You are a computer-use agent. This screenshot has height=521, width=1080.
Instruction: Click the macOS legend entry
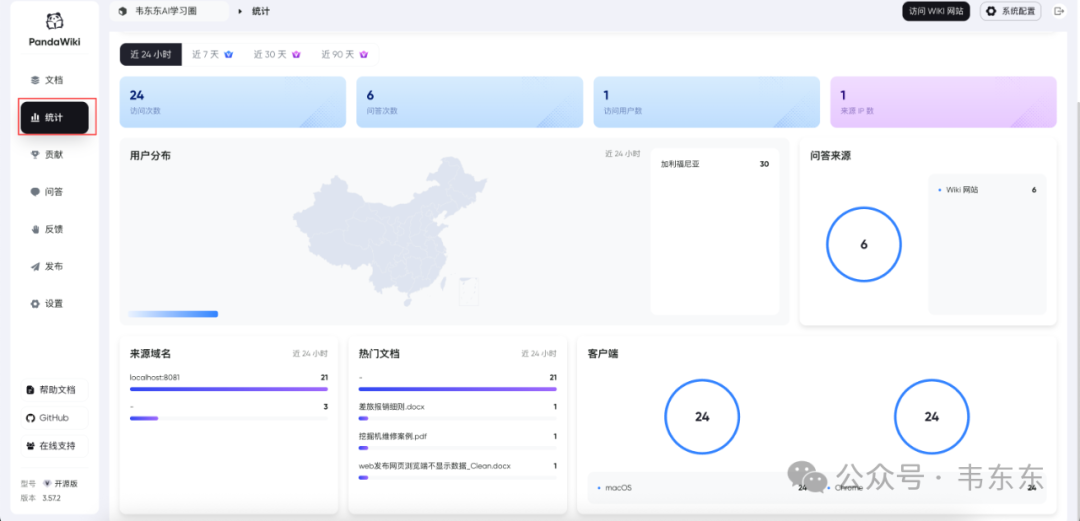[x=702, y=487]
